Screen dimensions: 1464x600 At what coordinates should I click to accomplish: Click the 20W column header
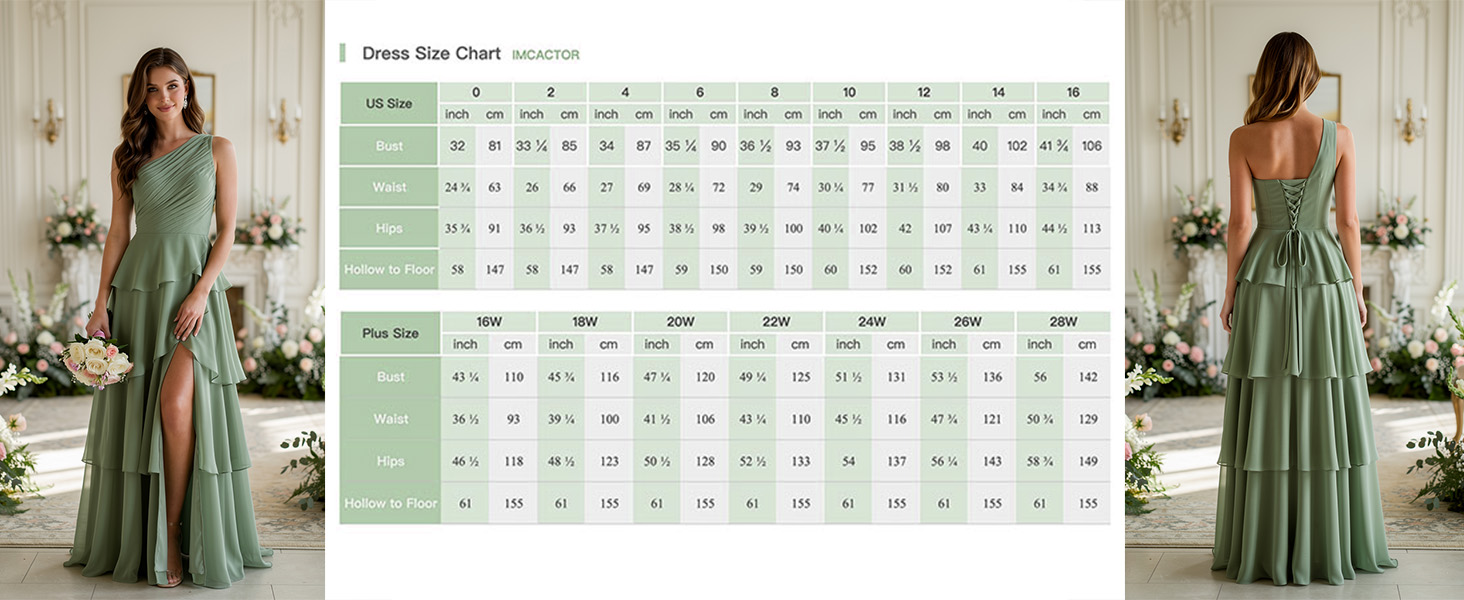680,322
